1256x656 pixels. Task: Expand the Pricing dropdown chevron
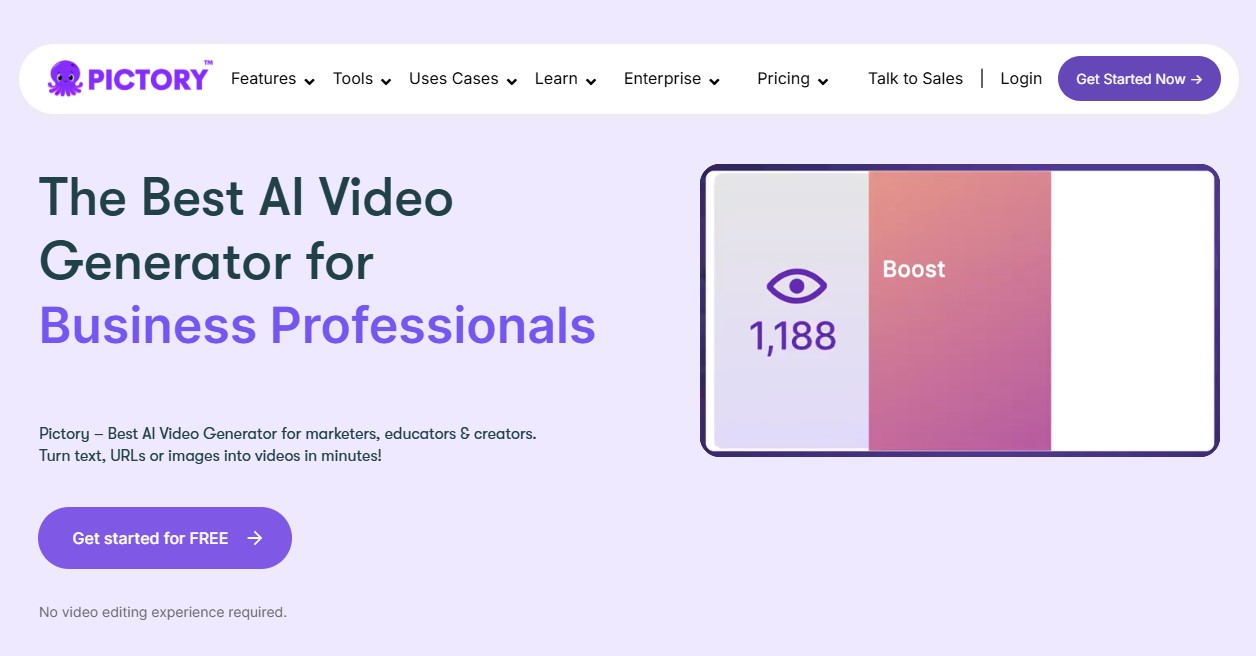(823, 82)
